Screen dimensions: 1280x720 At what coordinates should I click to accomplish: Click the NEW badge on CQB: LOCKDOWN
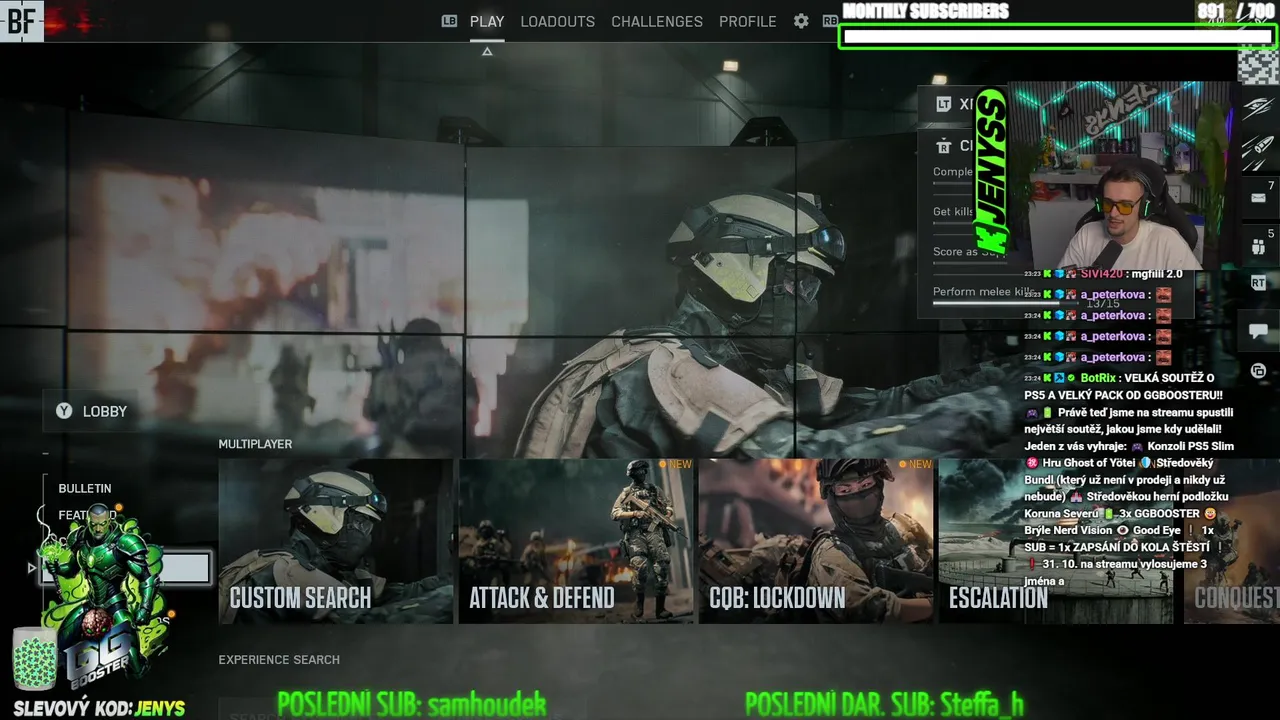click(x=915, y=464)
